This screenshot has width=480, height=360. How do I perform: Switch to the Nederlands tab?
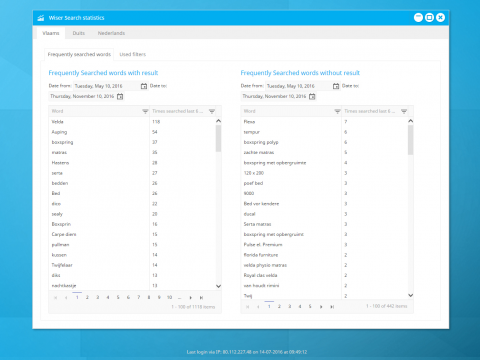coord(111,33)
